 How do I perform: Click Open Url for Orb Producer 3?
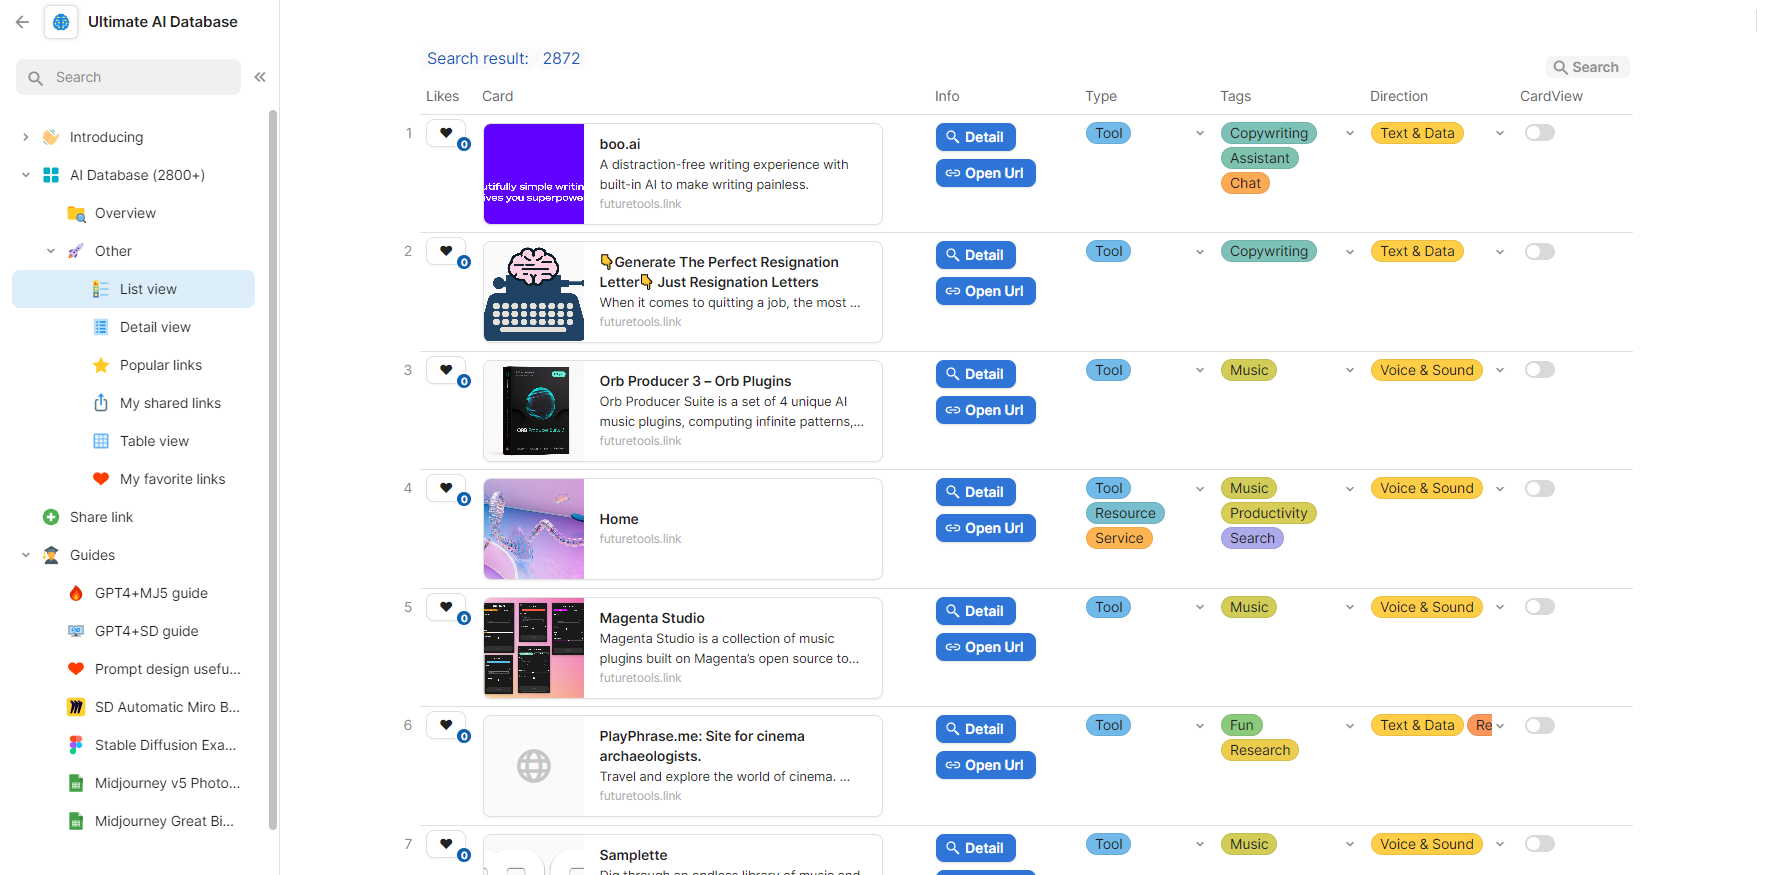986,410
